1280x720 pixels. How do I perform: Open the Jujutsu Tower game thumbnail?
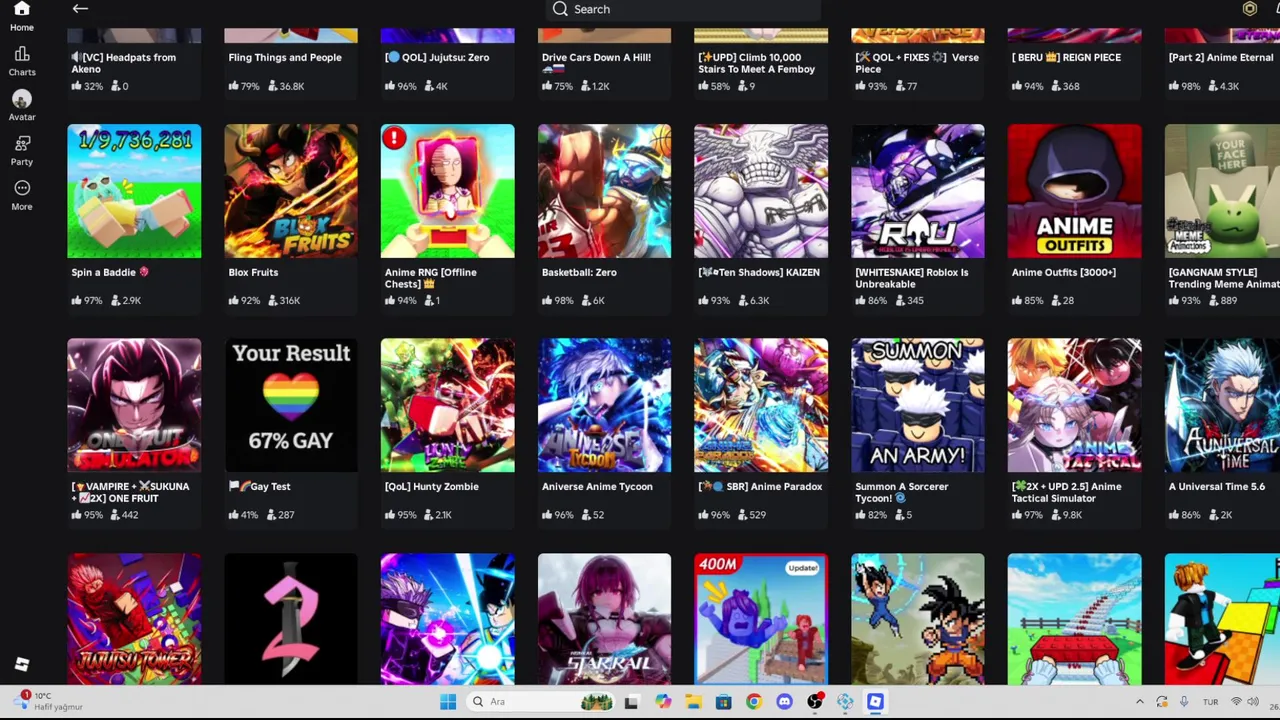click(x=134, y=619)
